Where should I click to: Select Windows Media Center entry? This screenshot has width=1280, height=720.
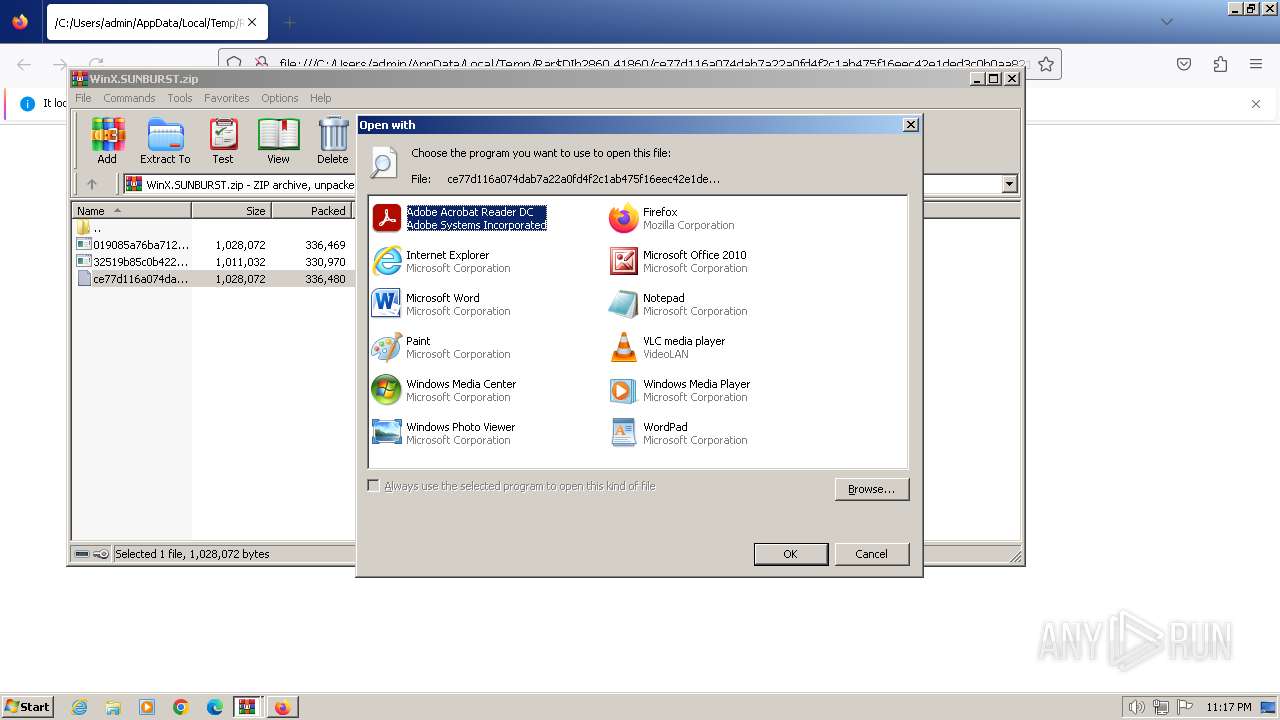pyautogui.click(x=444, y=390)
